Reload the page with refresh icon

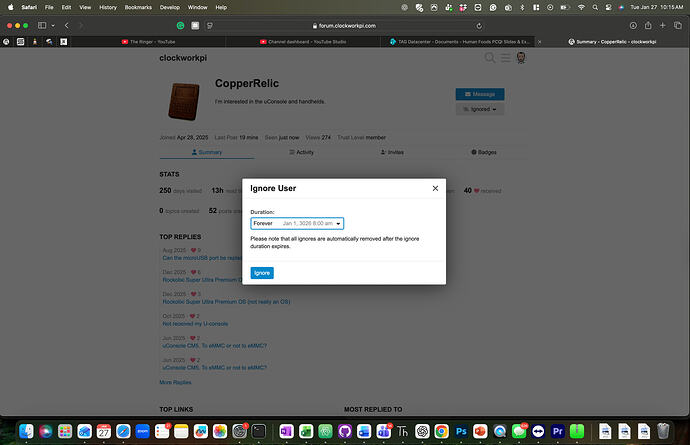[x=479, y=26]
